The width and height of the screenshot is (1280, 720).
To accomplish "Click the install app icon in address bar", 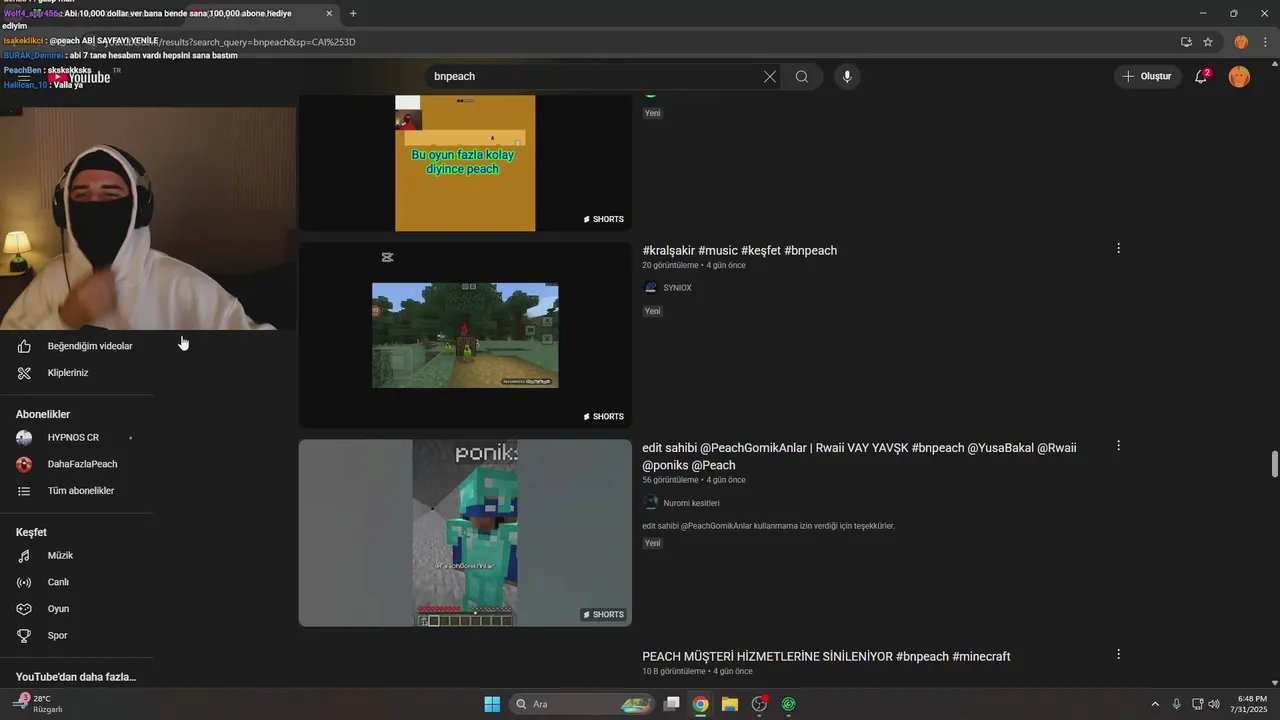I will coord(1186,42).
